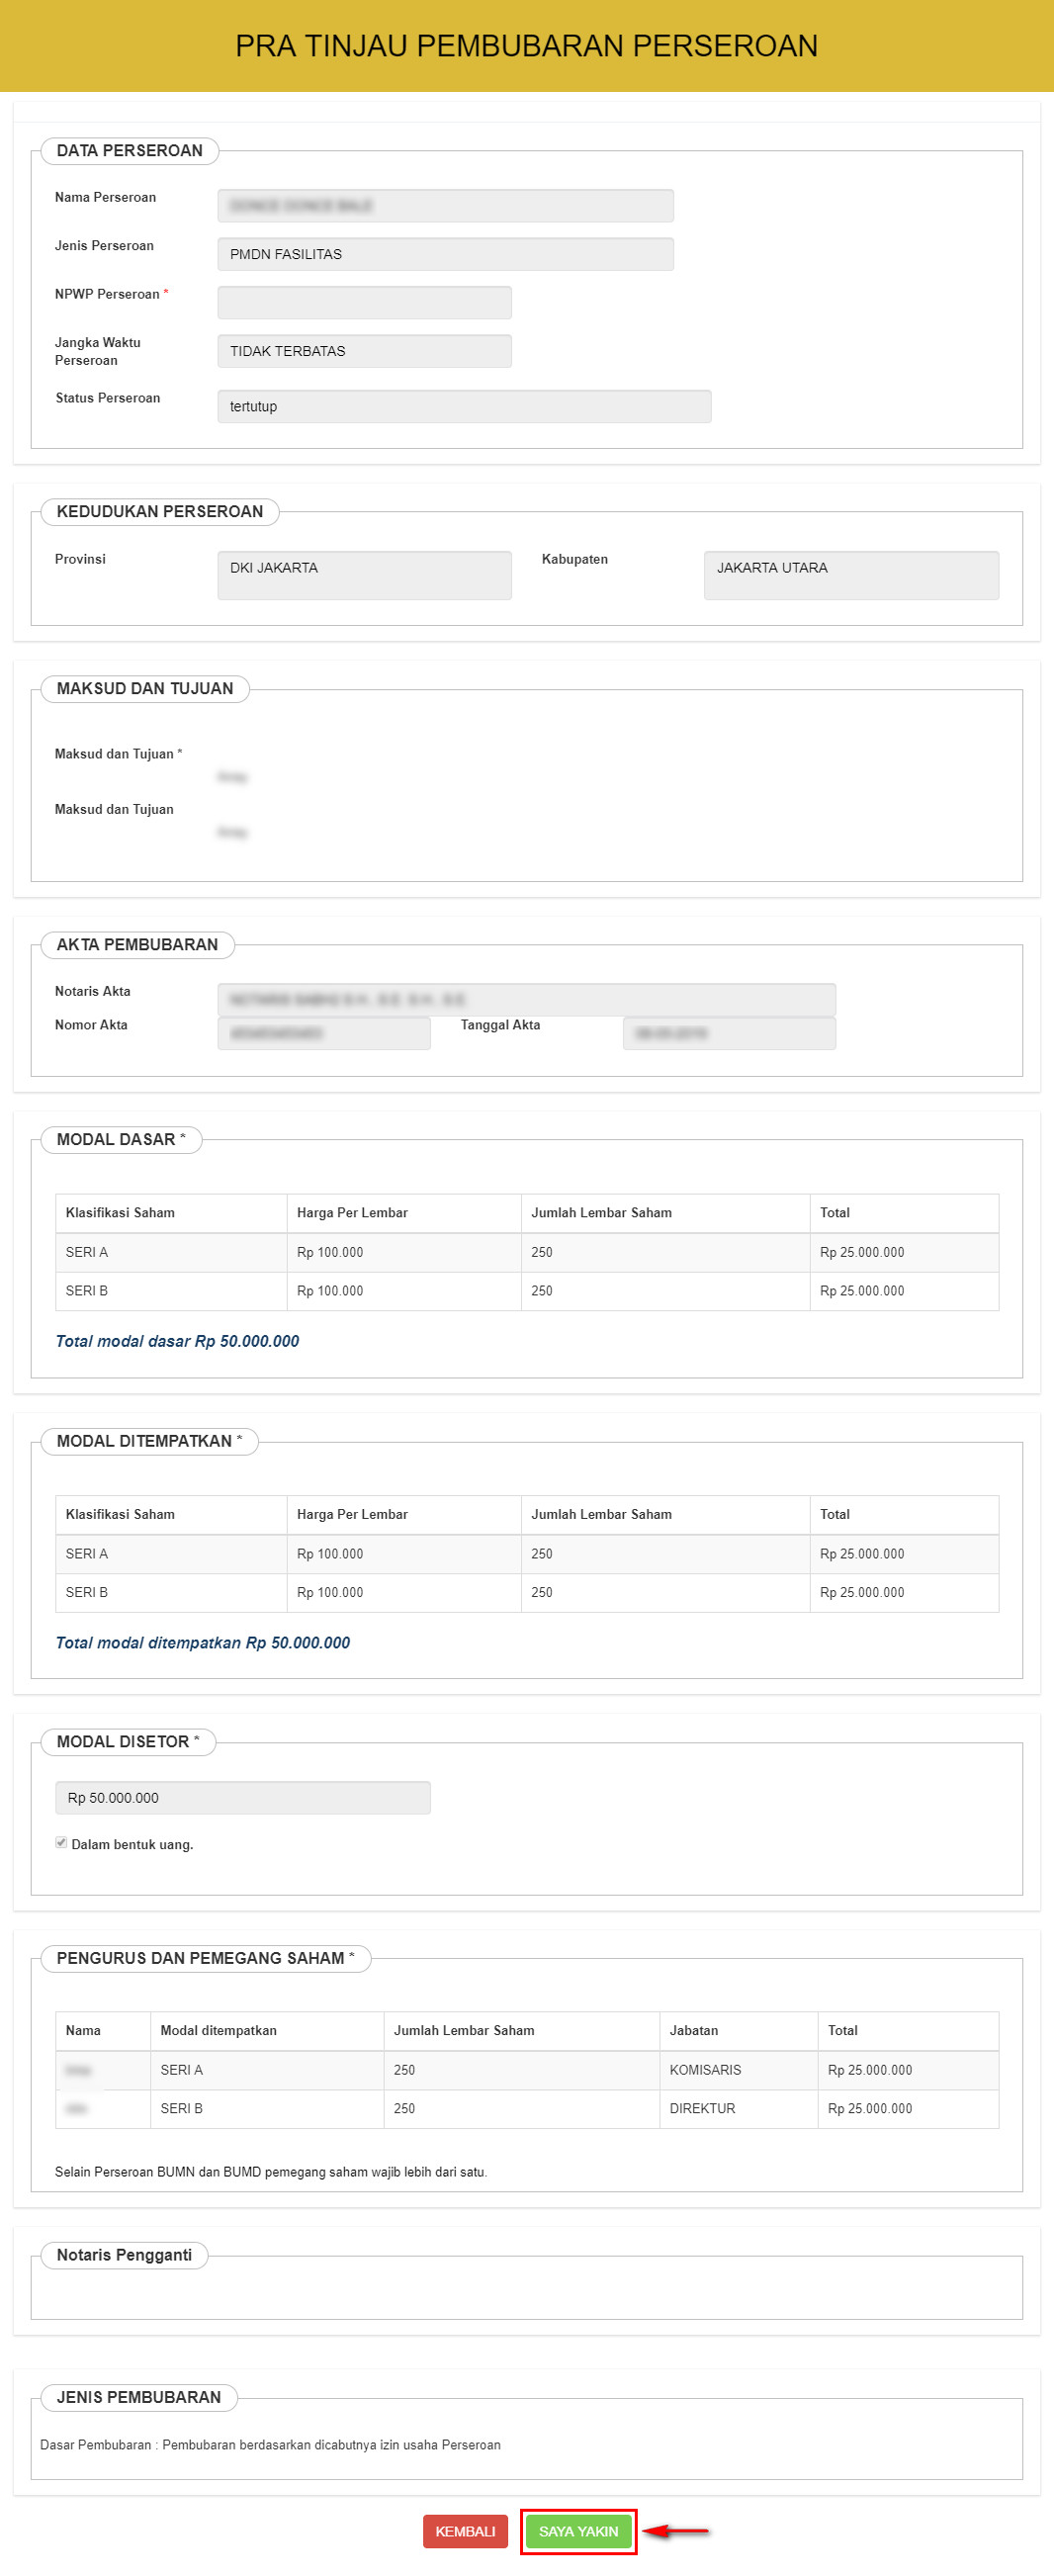Click the Nomor Akta field
The height and width of the screenshot is (2576, 1054).
[323, 1033]
